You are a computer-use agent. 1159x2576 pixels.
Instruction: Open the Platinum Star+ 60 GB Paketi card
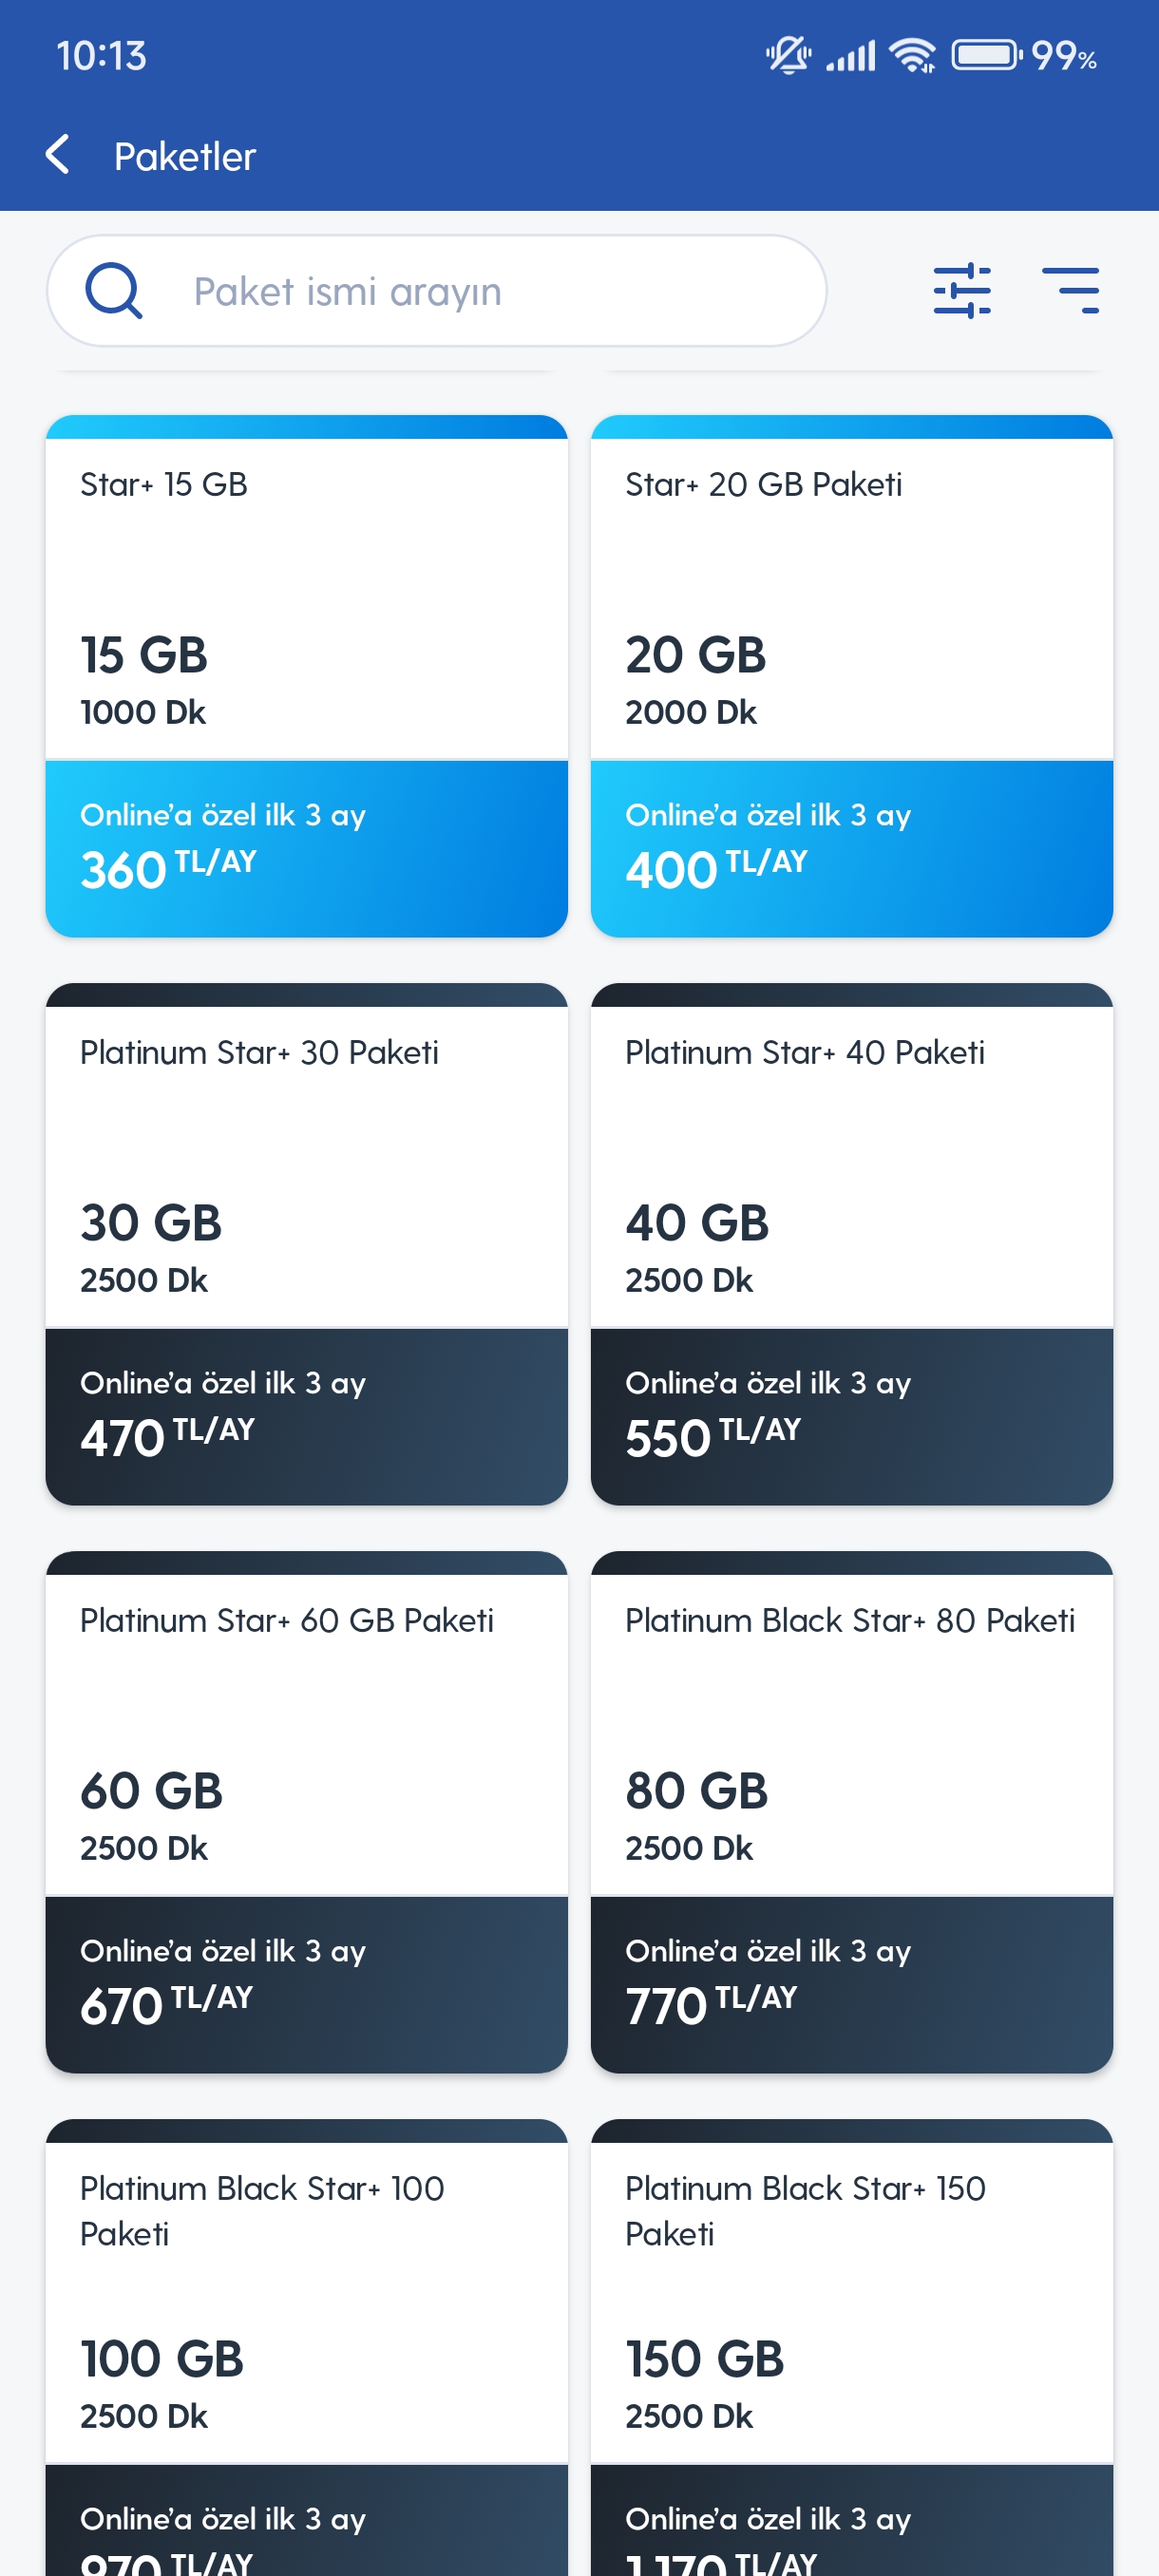tap(307, 1812)
